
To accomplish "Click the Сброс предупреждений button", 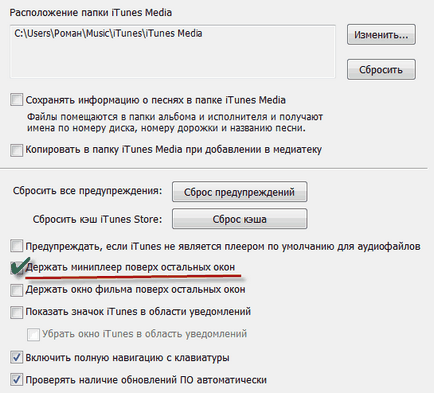I will click(x=239, y=192).
